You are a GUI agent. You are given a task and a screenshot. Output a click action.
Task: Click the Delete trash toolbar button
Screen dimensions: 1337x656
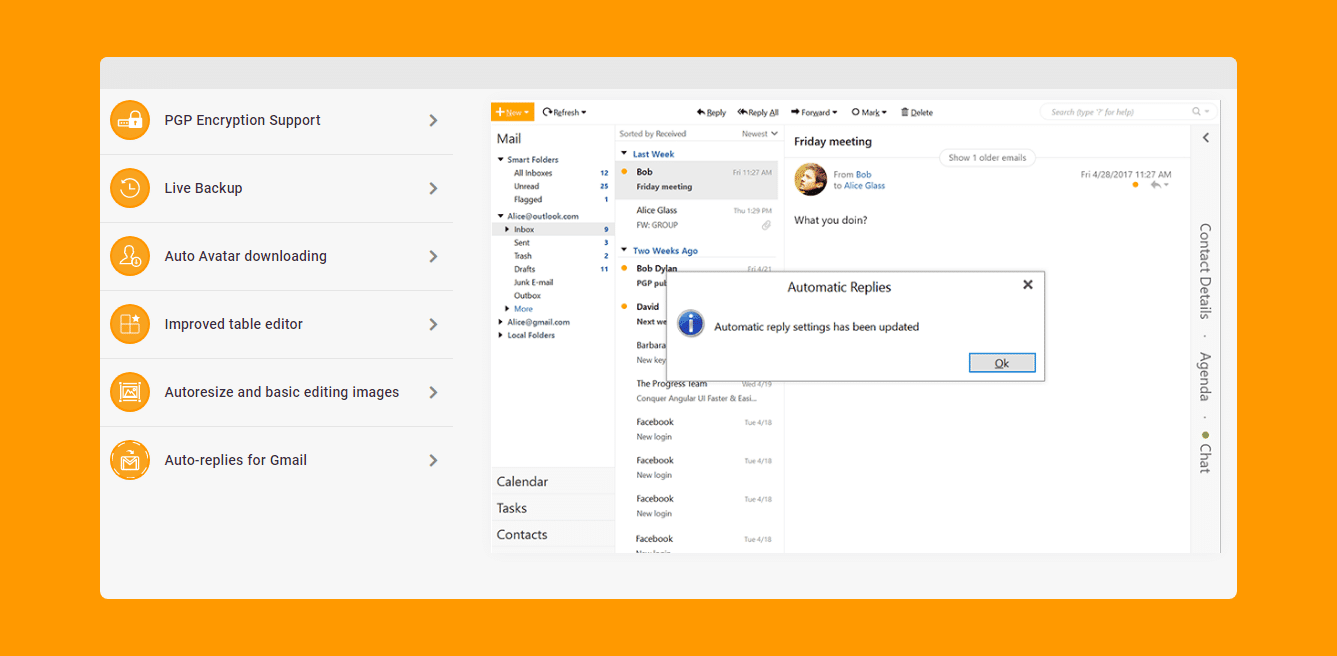pos(916,112)
